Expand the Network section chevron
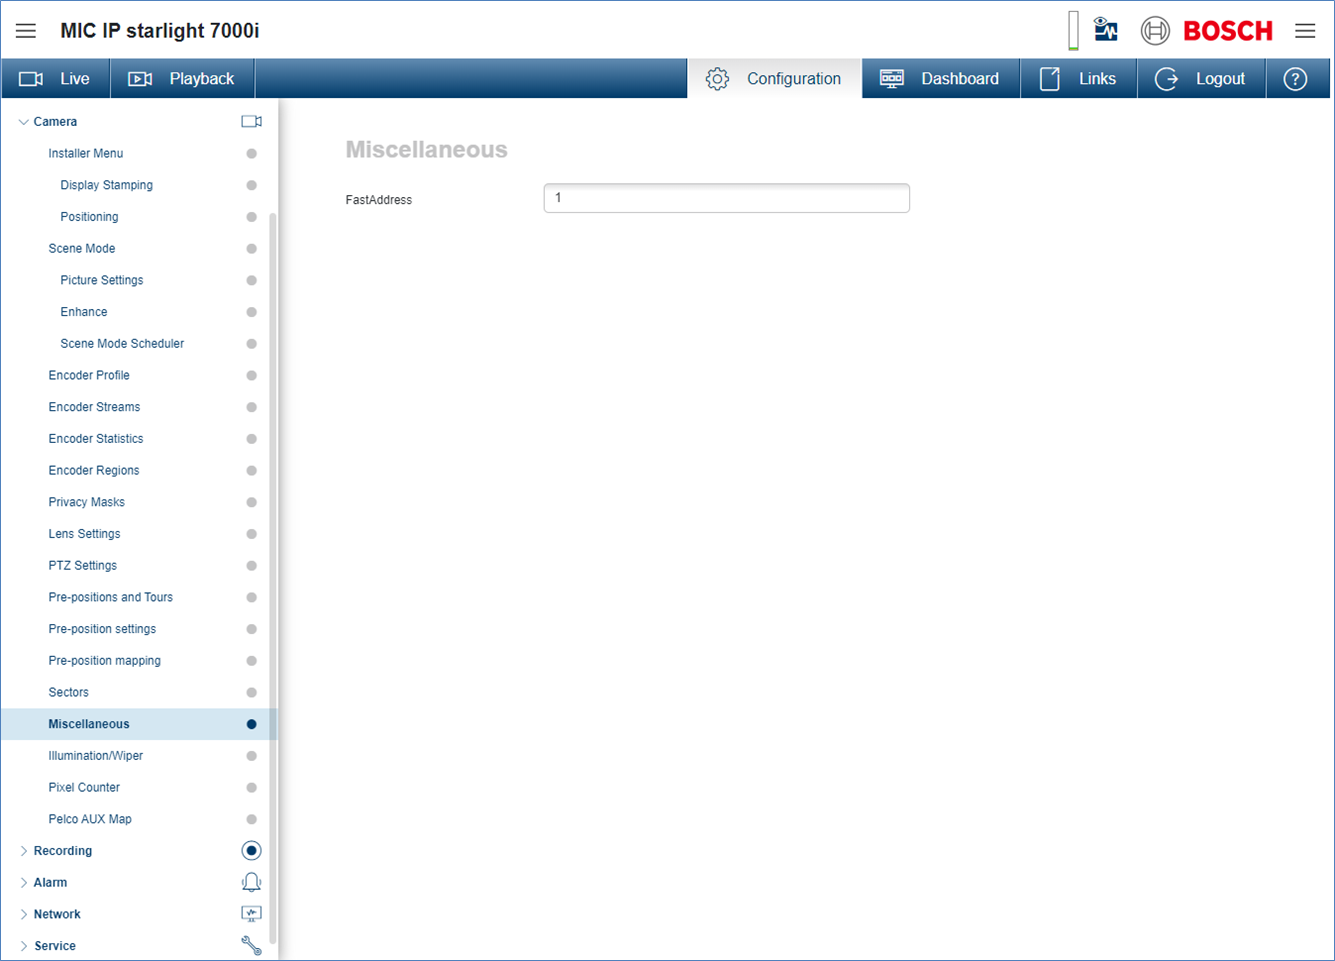Viewport: 1335px width, 961px height. (24, 914)
